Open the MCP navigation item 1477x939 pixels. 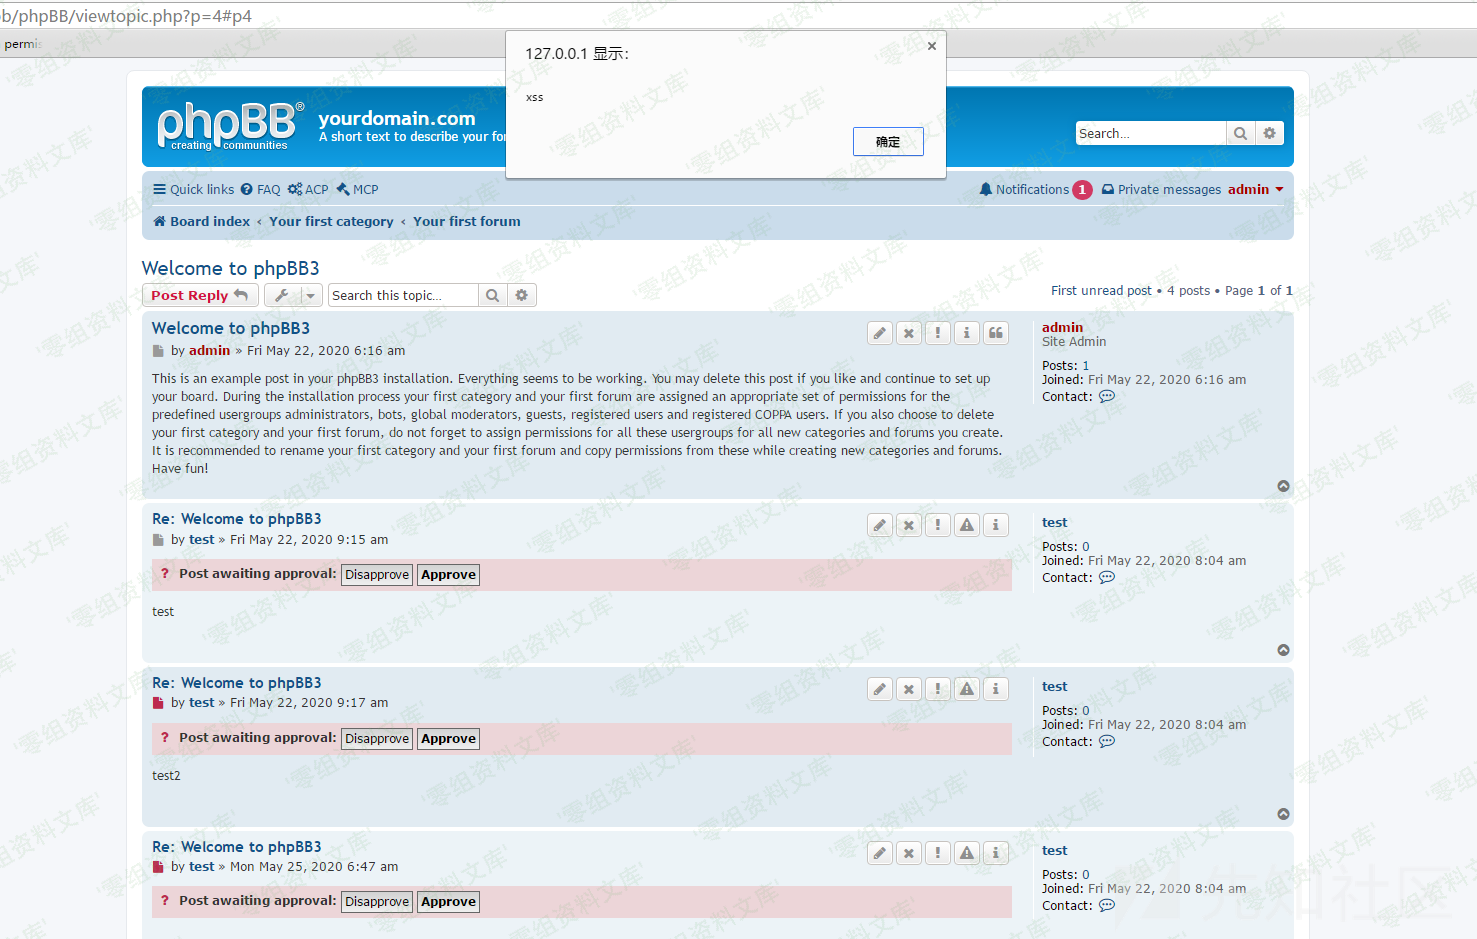[x=357, y=189]
